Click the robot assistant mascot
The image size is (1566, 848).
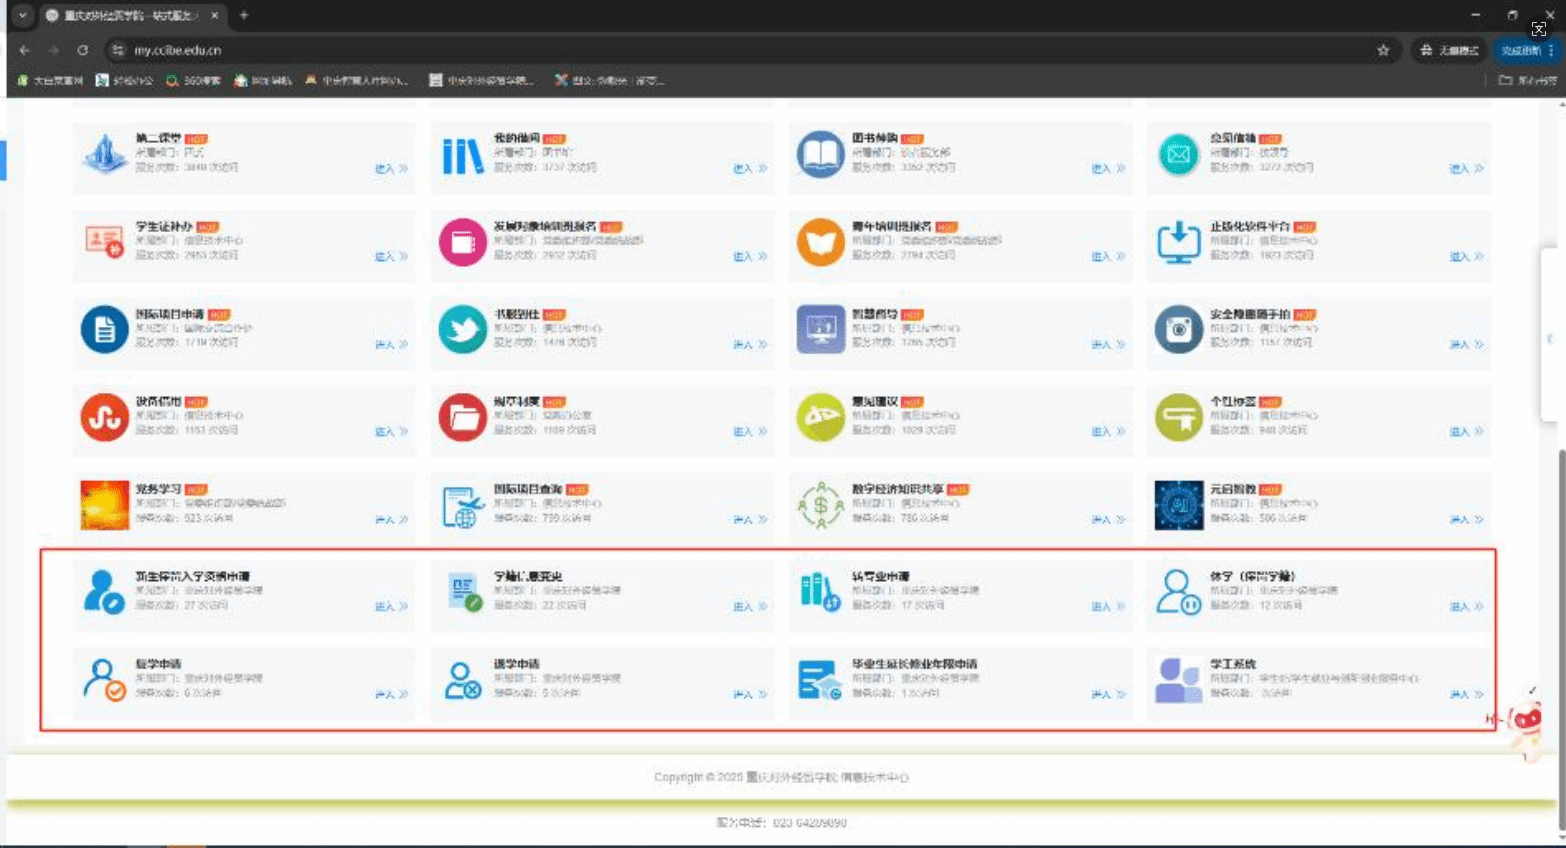pyautogui.click(x=1525, y=720)
